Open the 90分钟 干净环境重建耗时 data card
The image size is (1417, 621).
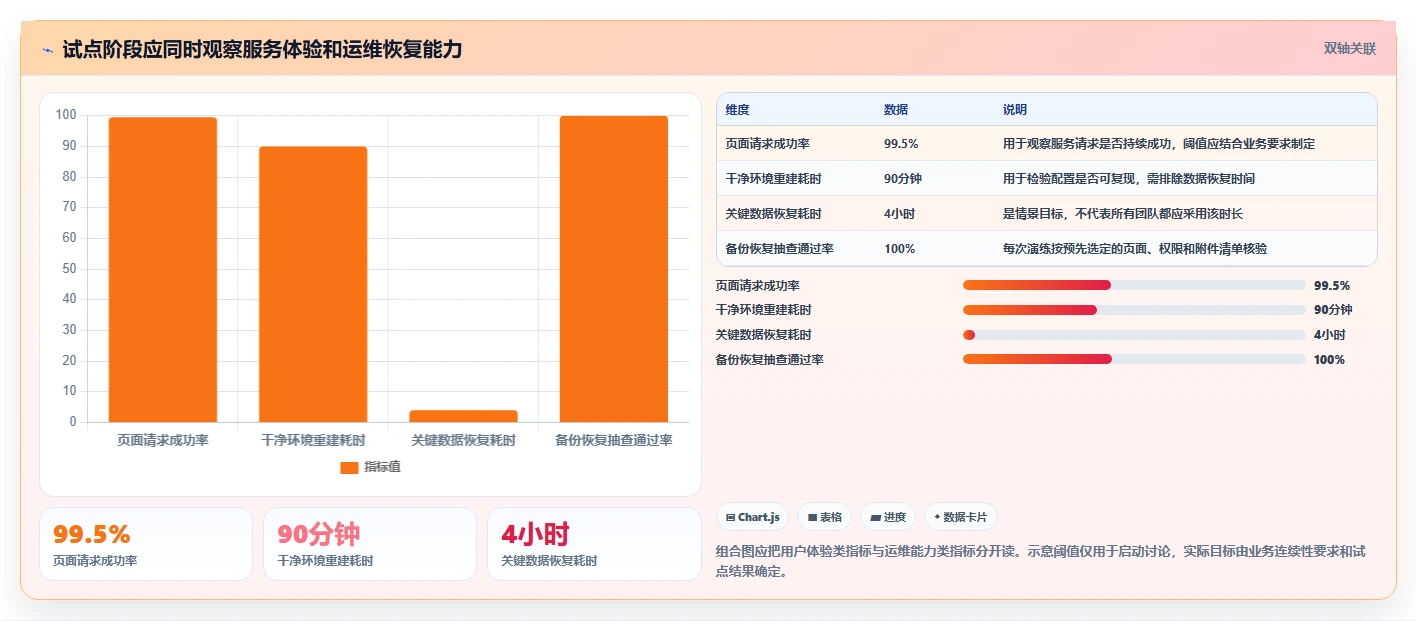(x=370, y=544)
